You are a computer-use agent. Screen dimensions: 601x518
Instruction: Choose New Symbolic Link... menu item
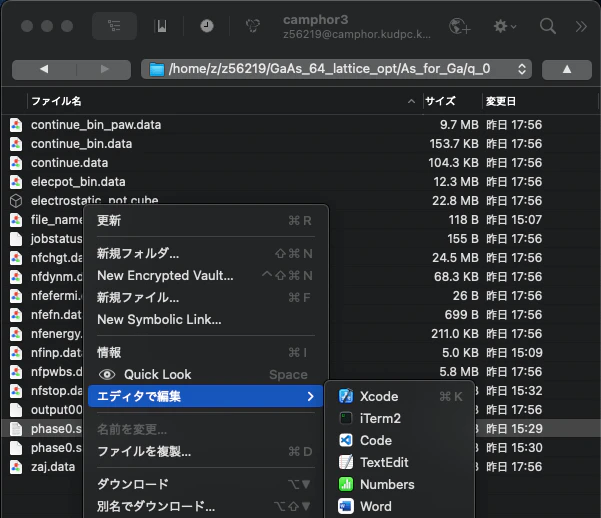(205, 319)
